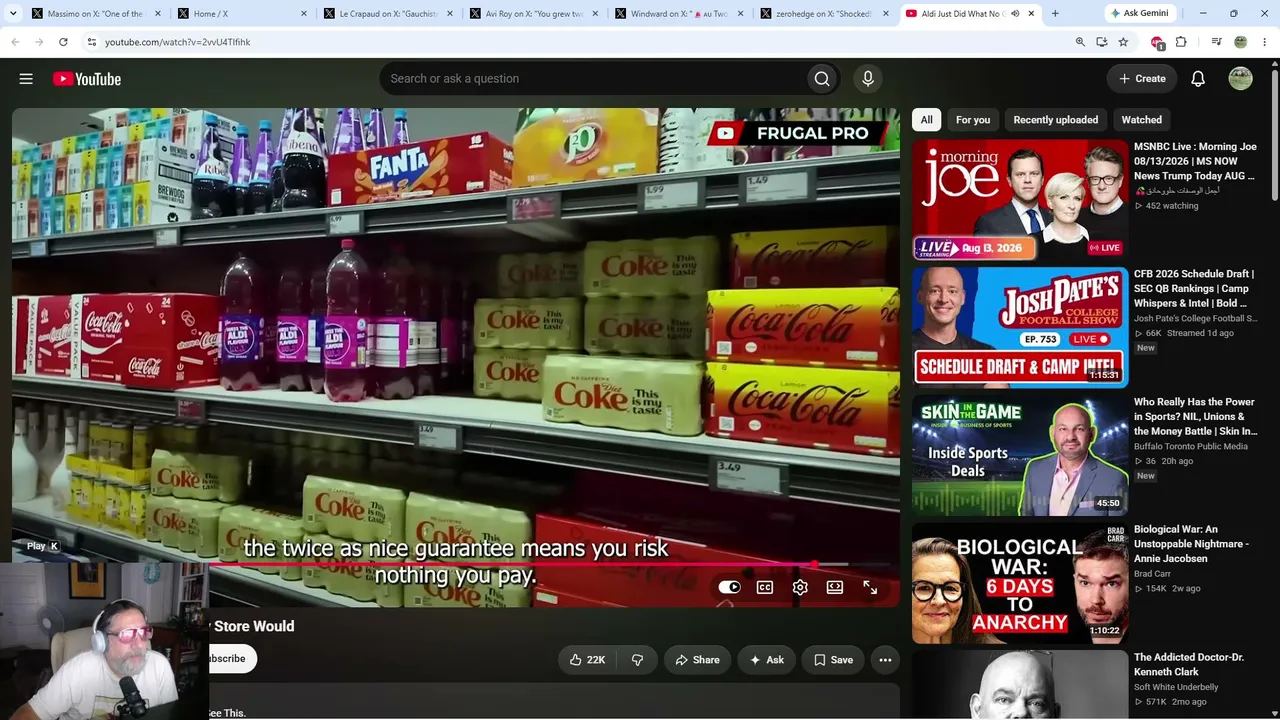Click the address bar URL youtube.com/watch
Screen dimensions: 1280x720
pyautogui.click(x=177, y=42)
